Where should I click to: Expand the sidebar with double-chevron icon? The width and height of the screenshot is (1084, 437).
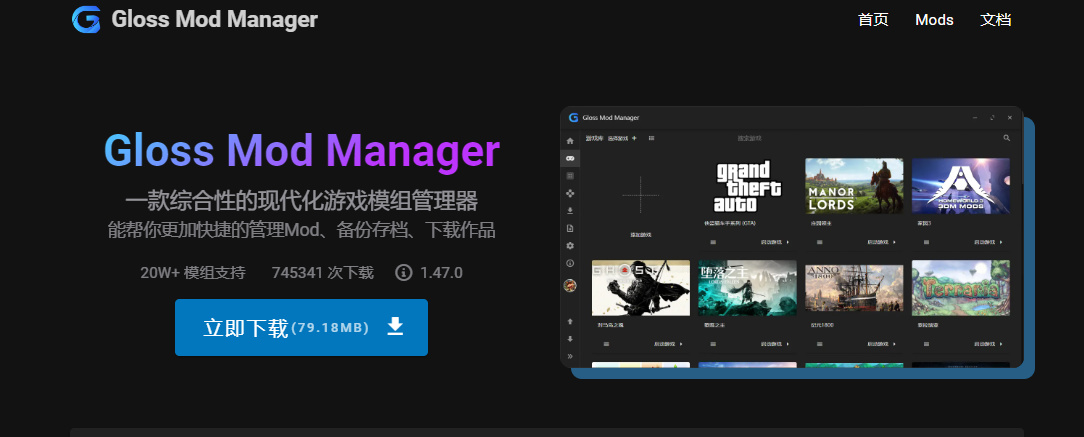[570, 356]
